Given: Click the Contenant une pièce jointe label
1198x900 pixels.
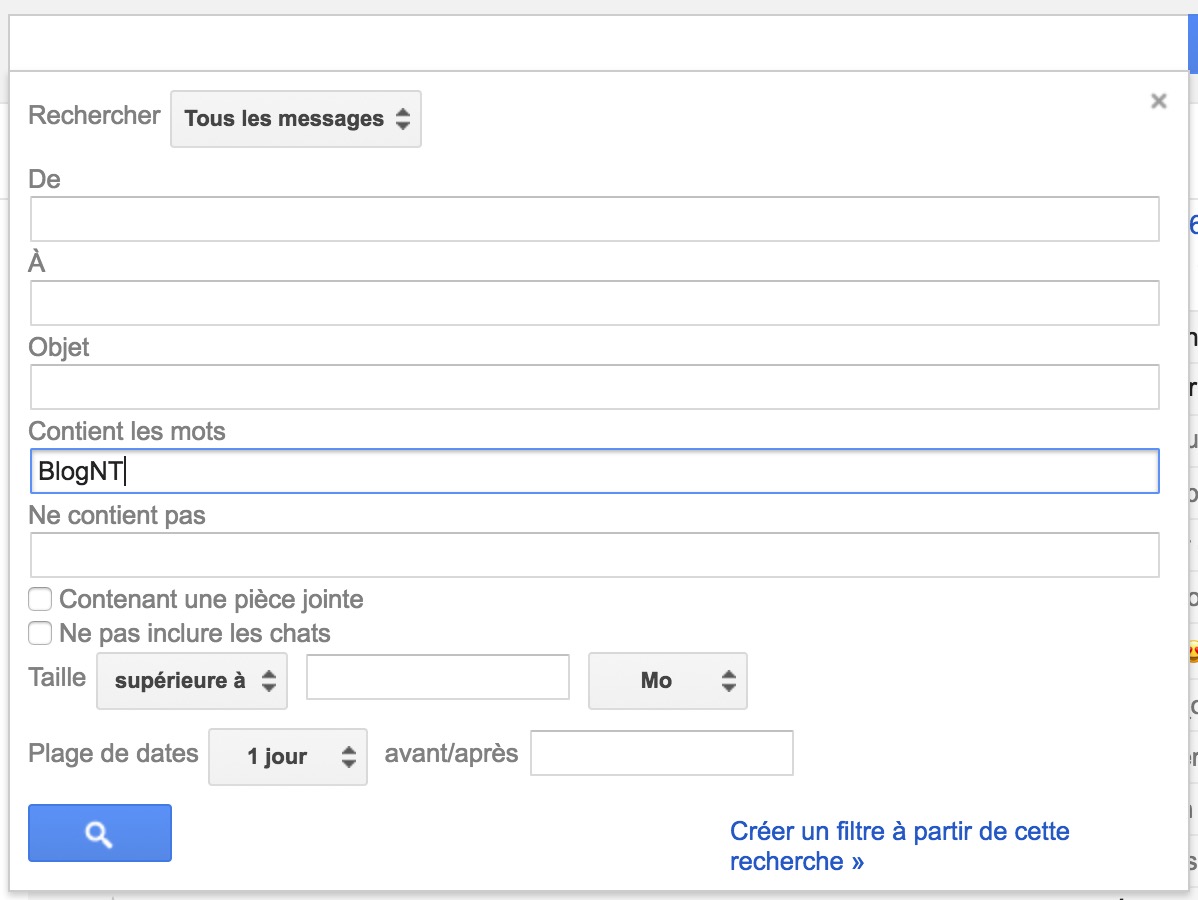Looking at the screenshot, I should [211, 599].
